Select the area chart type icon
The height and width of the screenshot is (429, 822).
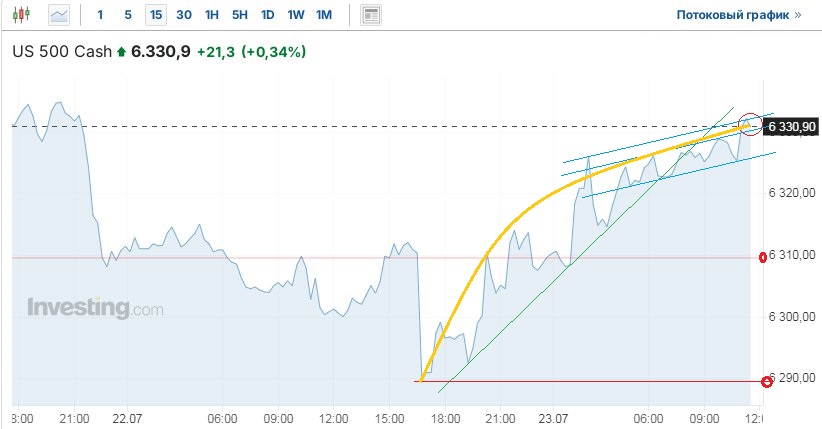[x=60, y=15]
